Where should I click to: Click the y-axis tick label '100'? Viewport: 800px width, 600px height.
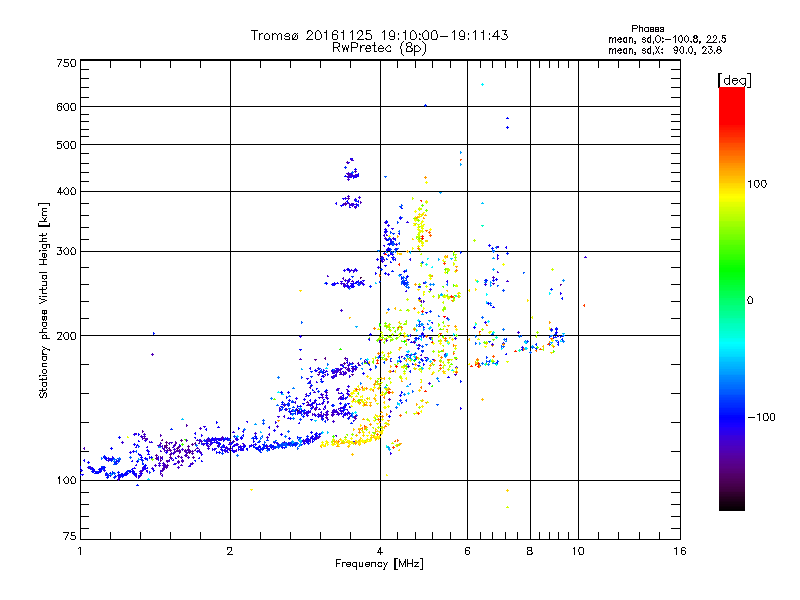click(66, 480)
